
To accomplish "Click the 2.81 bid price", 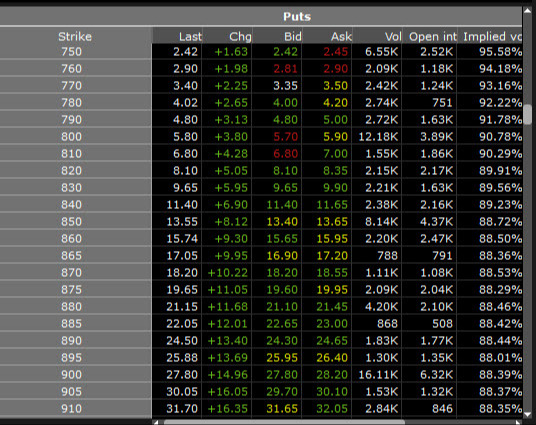I will (285, 69).
